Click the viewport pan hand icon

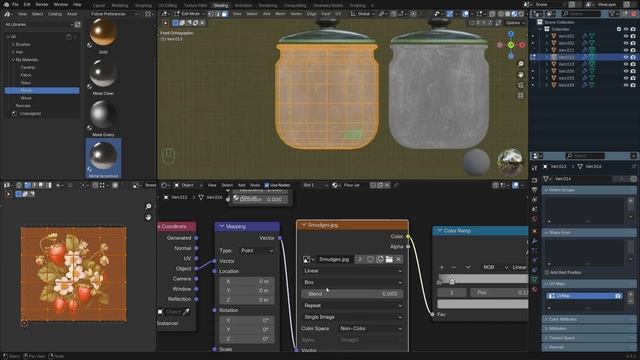(x=520, y=75)
